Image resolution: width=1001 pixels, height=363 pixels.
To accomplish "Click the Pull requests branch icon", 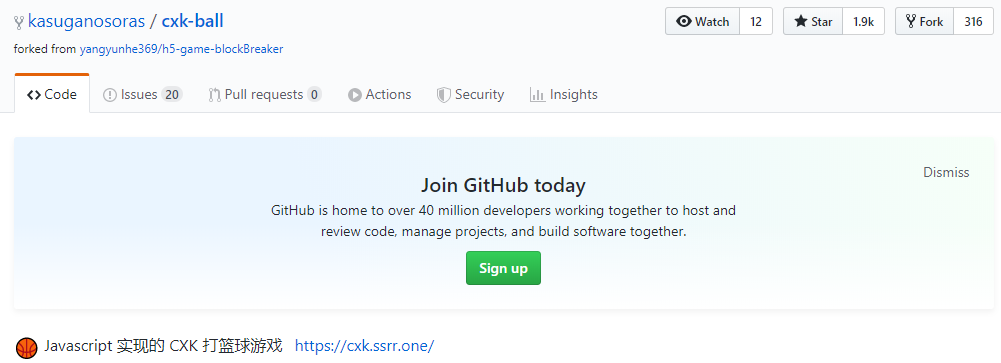I will pyautogui.click(x=214, y=95).
